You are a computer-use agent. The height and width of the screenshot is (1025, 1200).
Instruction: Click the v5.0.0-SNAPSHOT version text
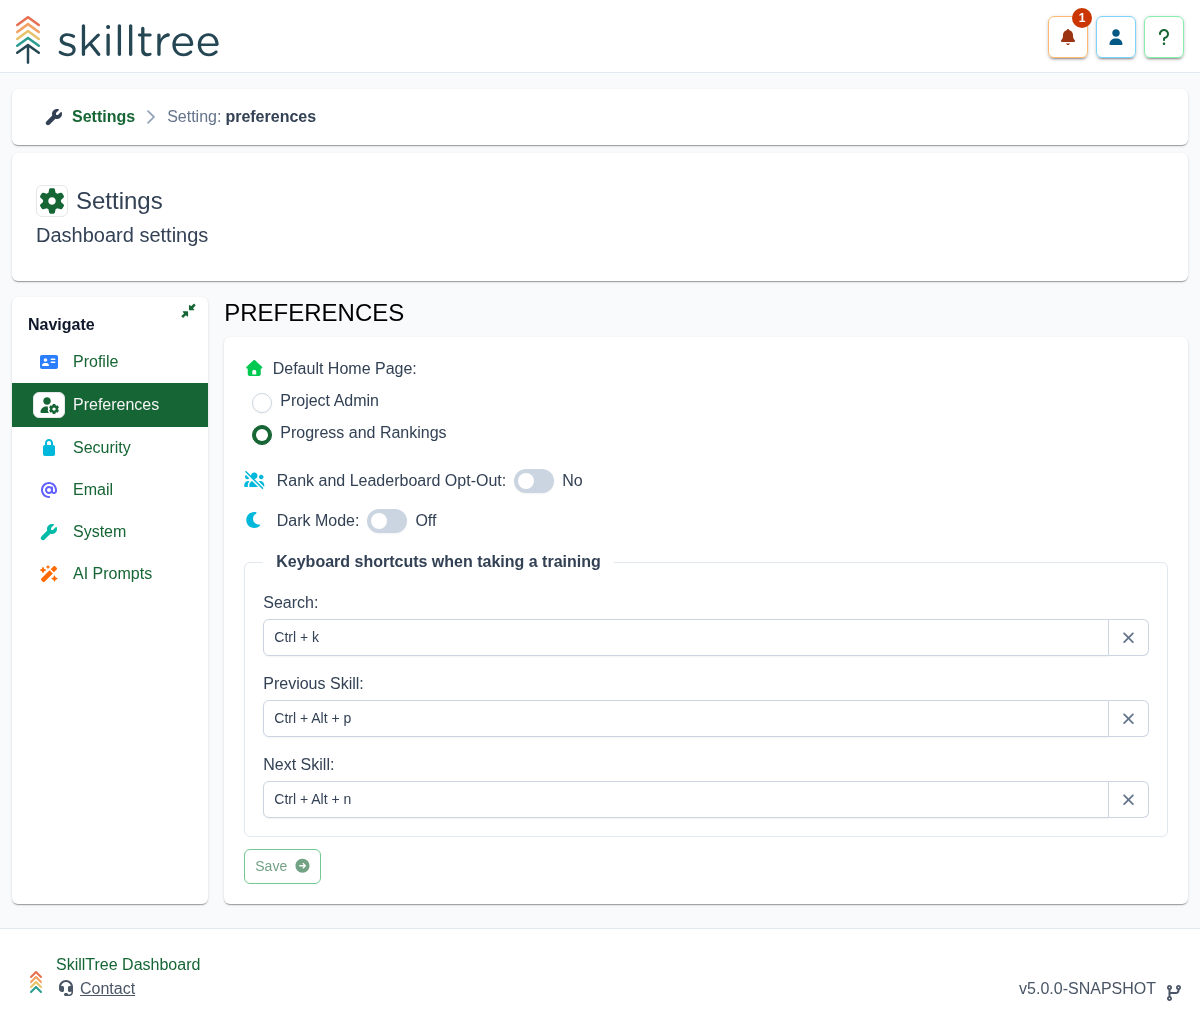[1087, 989]
